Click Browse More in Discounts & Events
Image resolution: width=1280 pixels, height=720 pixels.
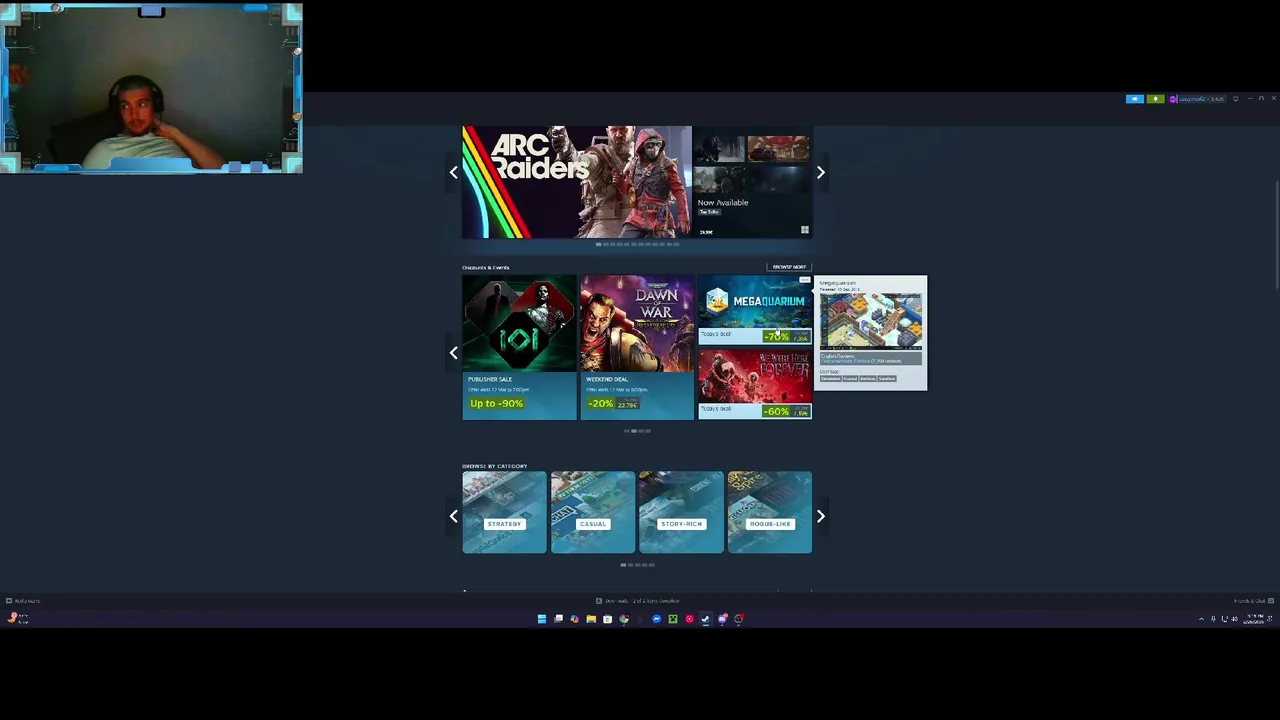789,267
